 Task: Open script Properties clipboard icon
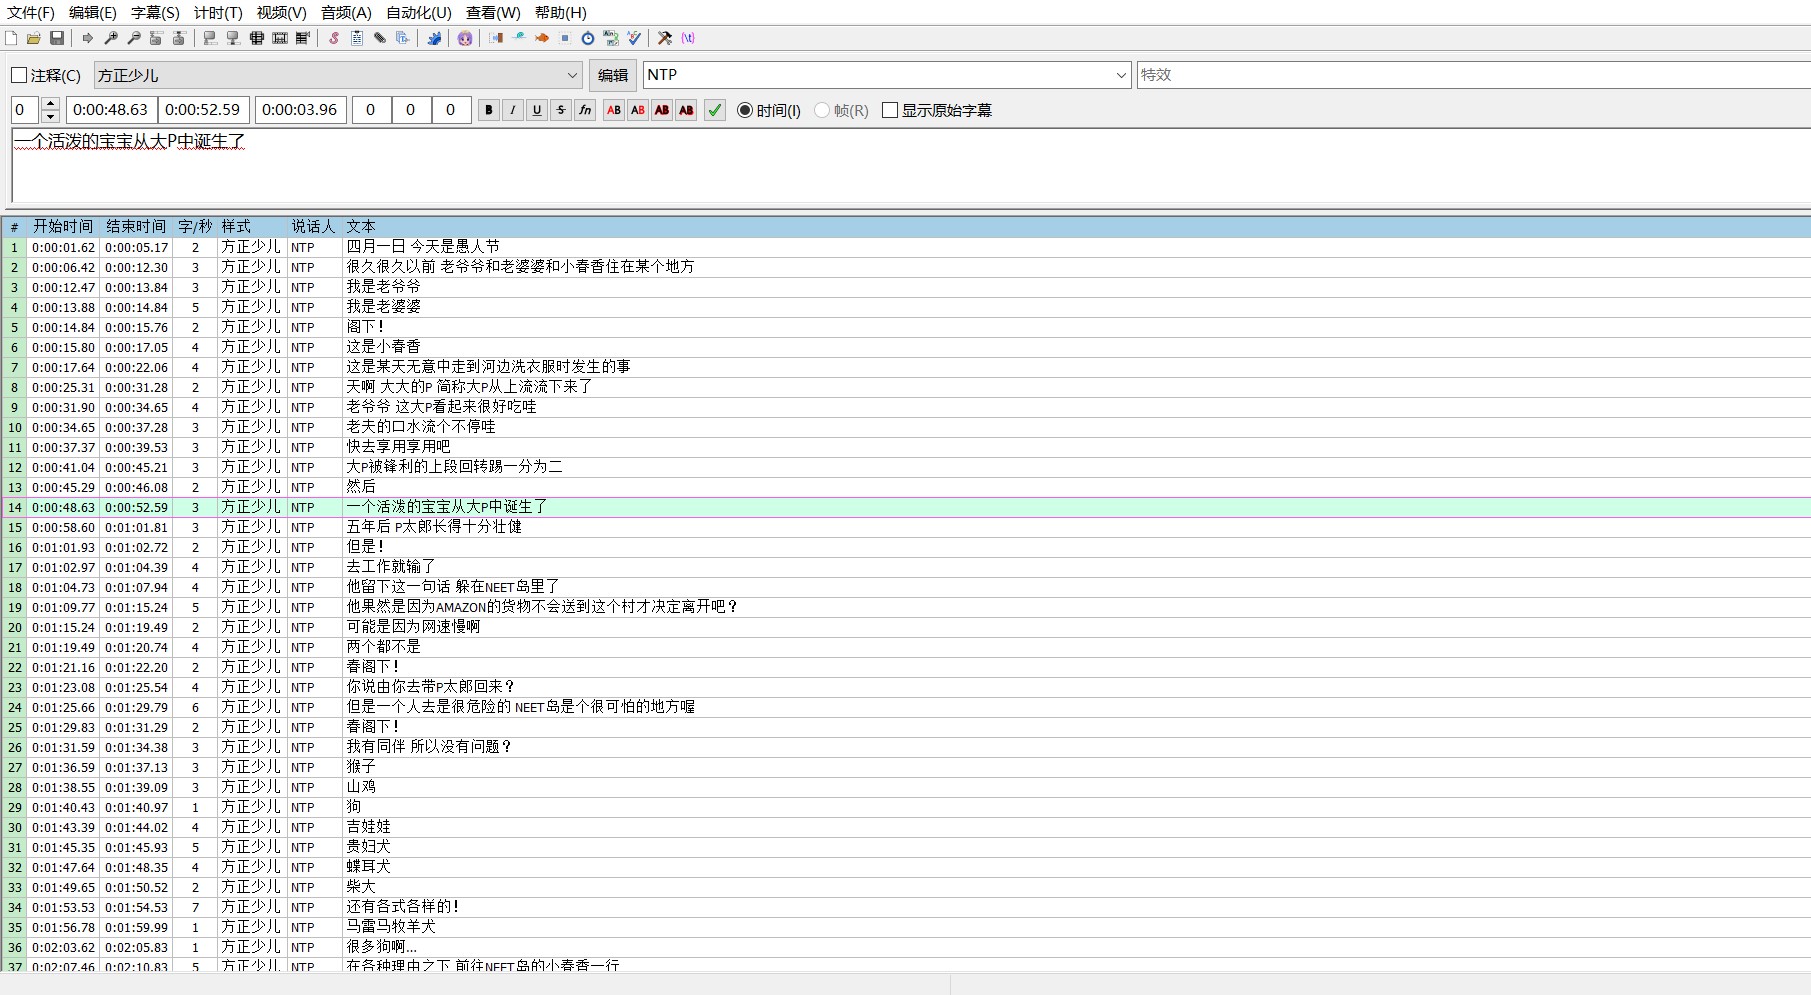tap(357, 38)
